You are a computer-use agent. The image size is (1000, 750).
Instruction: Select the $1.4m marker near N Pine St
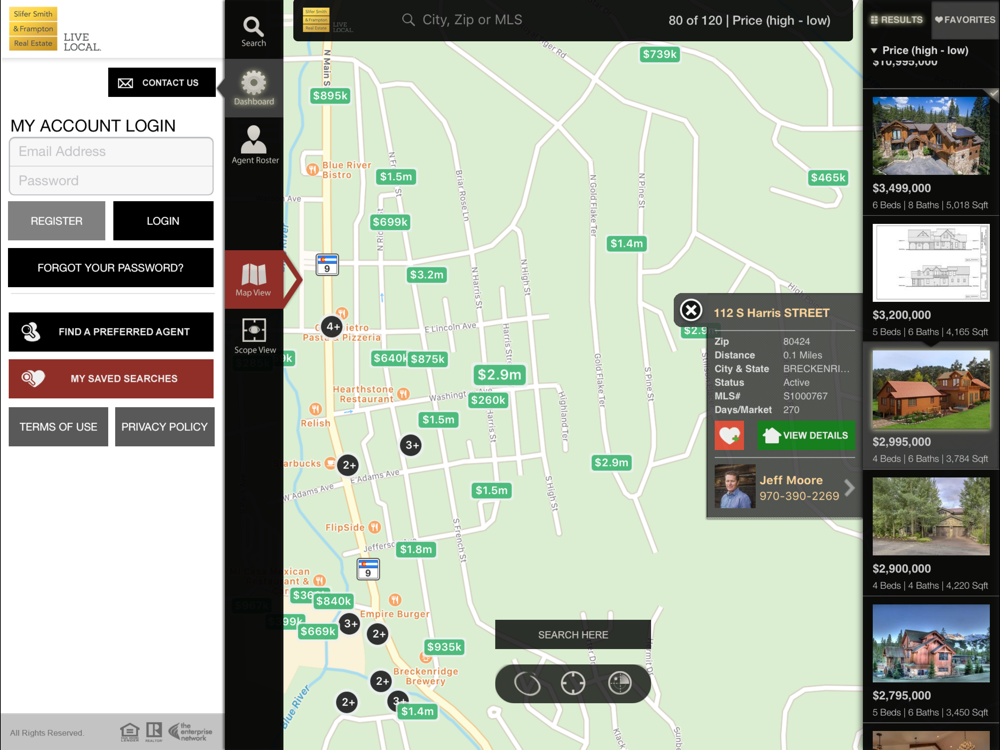pyautogui.click(x=627, y=243)
